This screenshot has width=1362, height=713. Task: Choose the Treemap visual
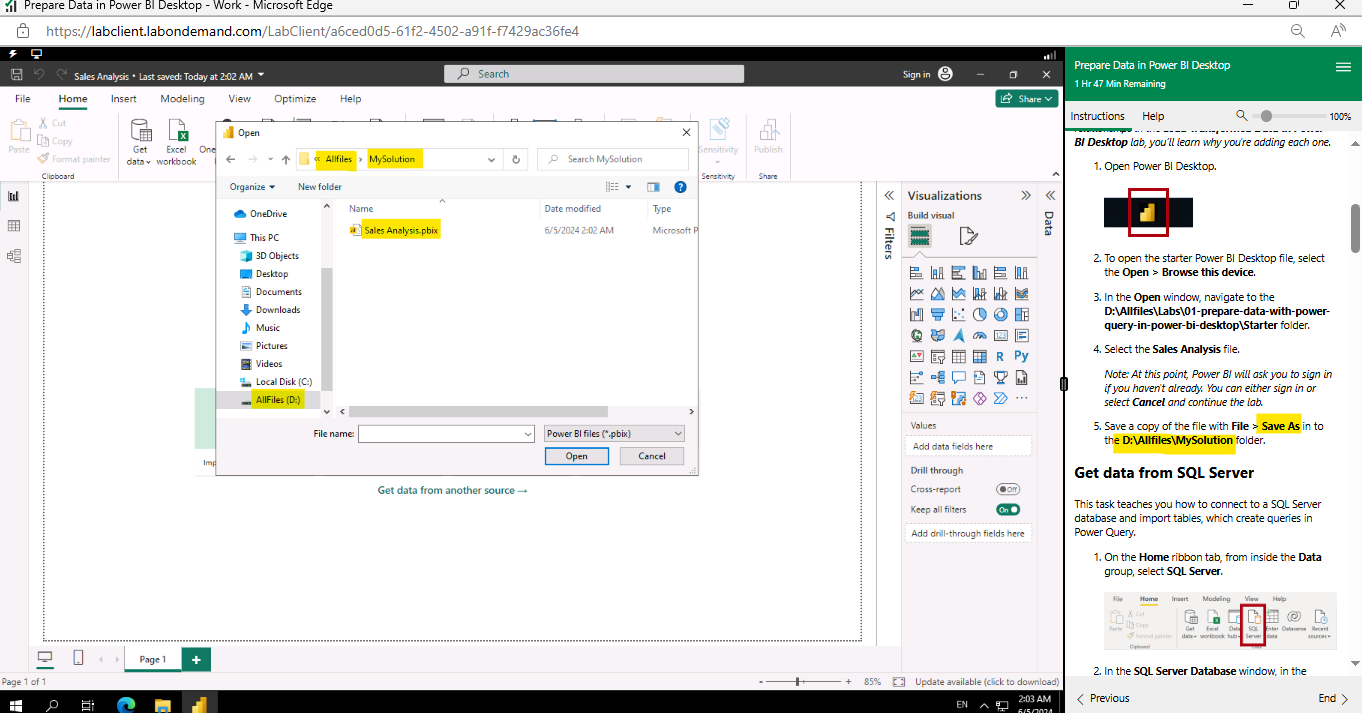pos(1022,315)
